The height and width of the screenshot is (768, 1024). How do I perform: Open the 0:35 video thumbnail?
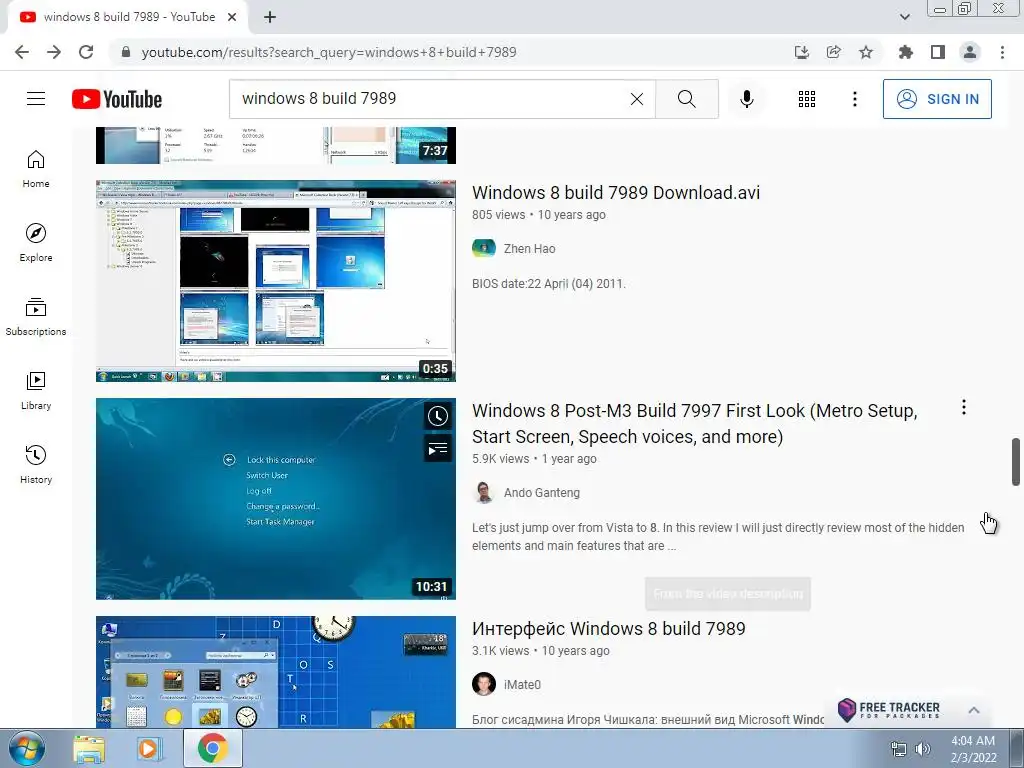point(276,281)
